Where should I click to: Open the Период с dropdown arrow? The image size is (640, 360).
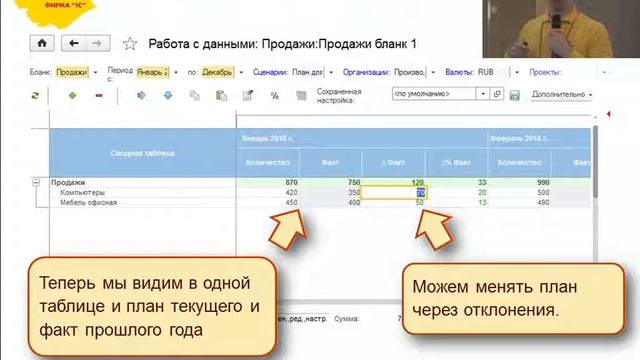tap(176, 72)
